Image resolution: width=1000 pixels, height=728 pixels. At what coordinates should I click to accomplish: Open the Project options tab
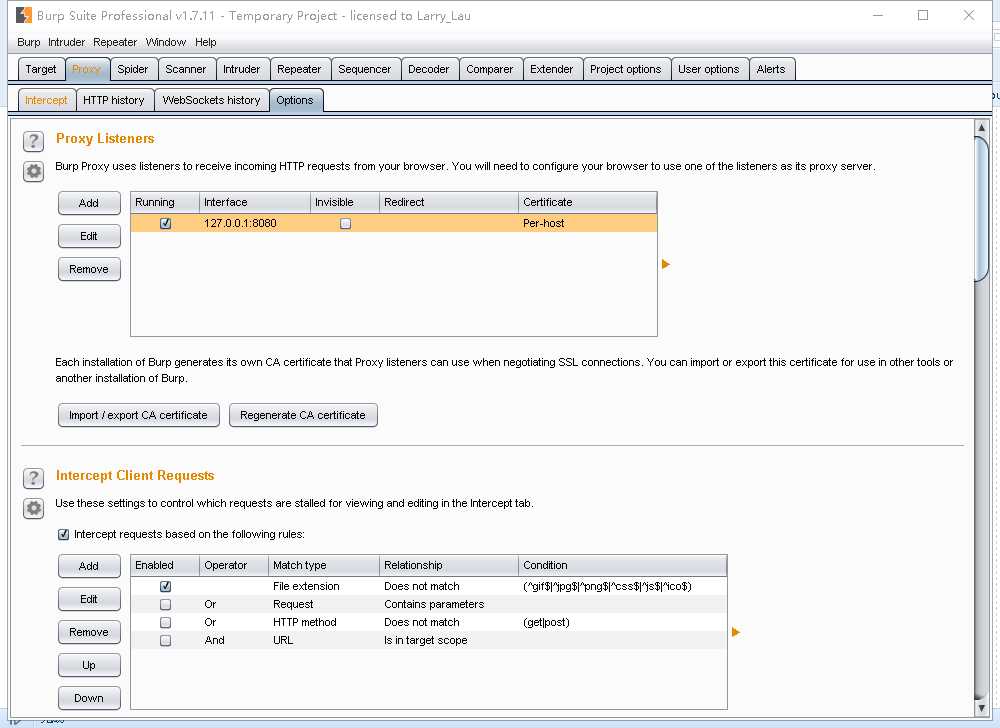click(x=626, y=69)
